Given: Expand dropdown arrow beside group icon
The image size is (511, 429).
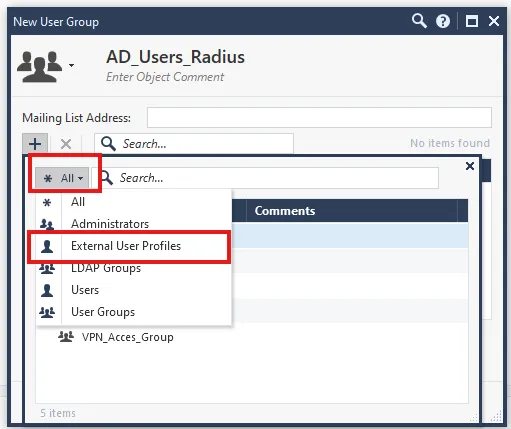Looking at the screenshot, I should pyautogui.click(x=71, y=65).
